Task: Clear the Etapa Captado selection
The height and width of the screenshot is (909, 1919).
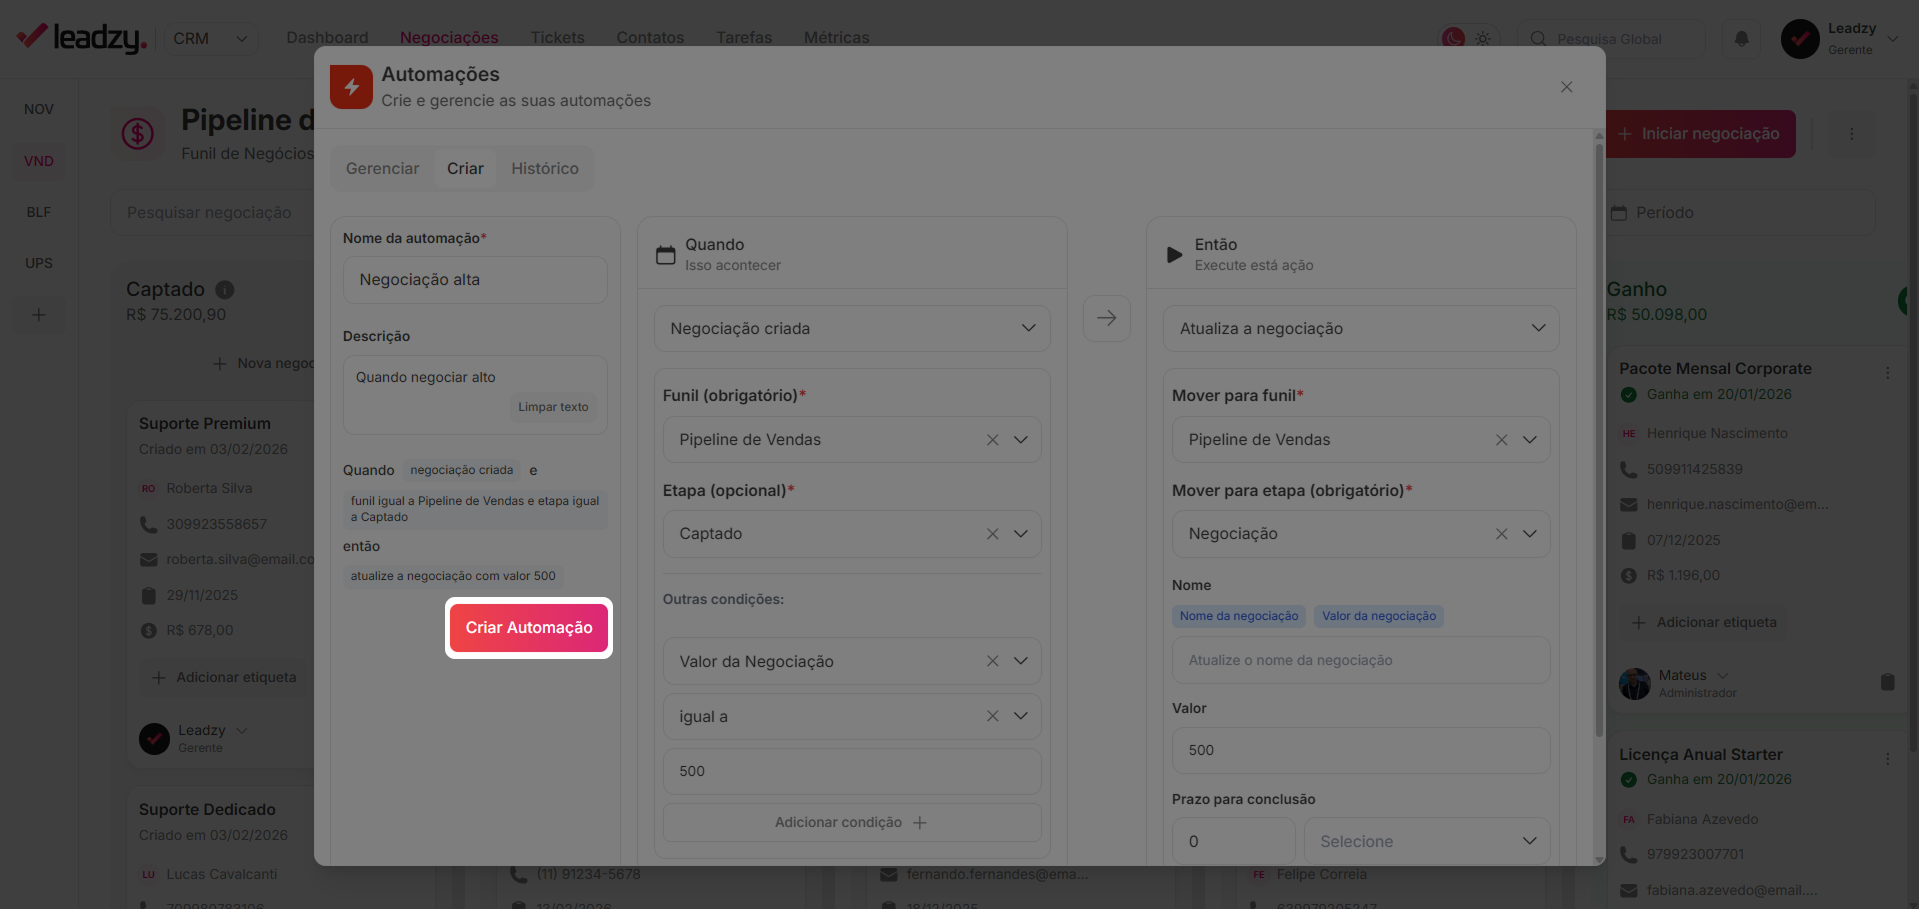Action: tap(993, 534)
